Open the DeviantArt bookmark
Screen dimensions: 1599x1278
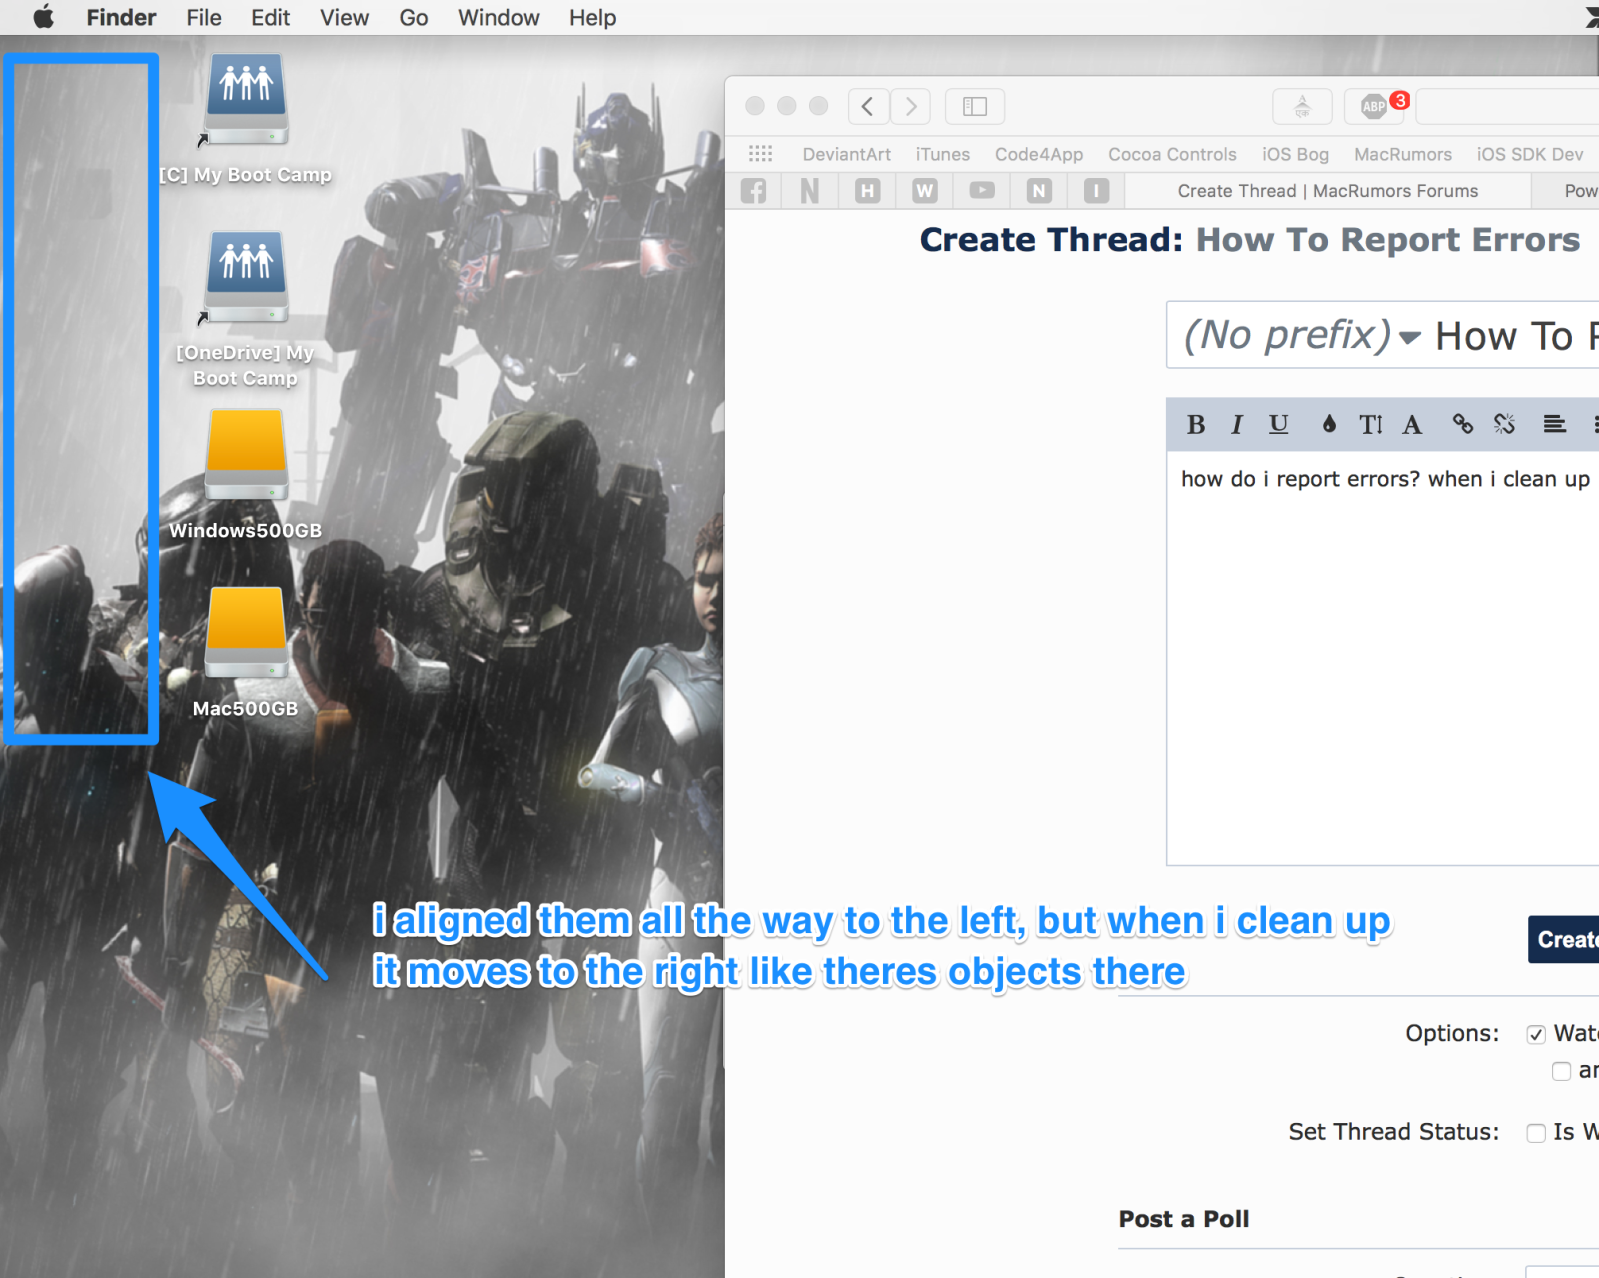(846, 154)
